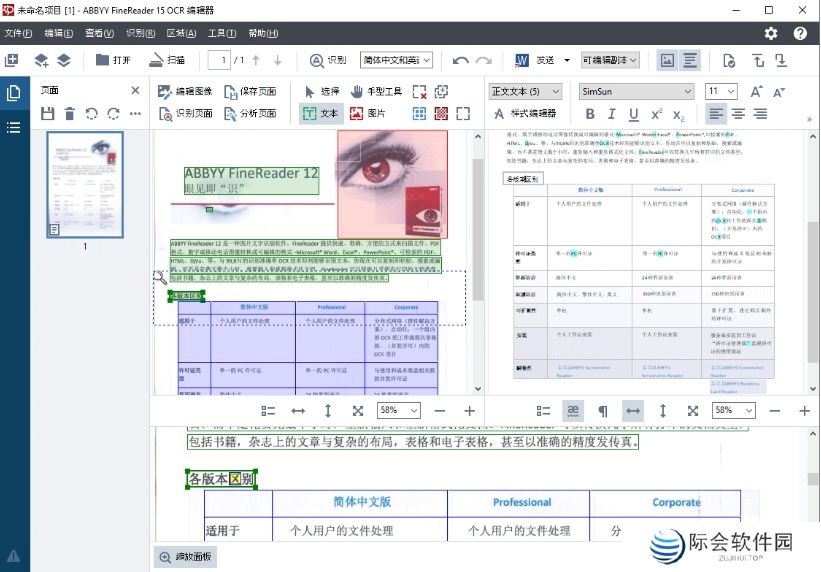Open settings gear in title area
The image size is (821, 572).
click(771, 33)
